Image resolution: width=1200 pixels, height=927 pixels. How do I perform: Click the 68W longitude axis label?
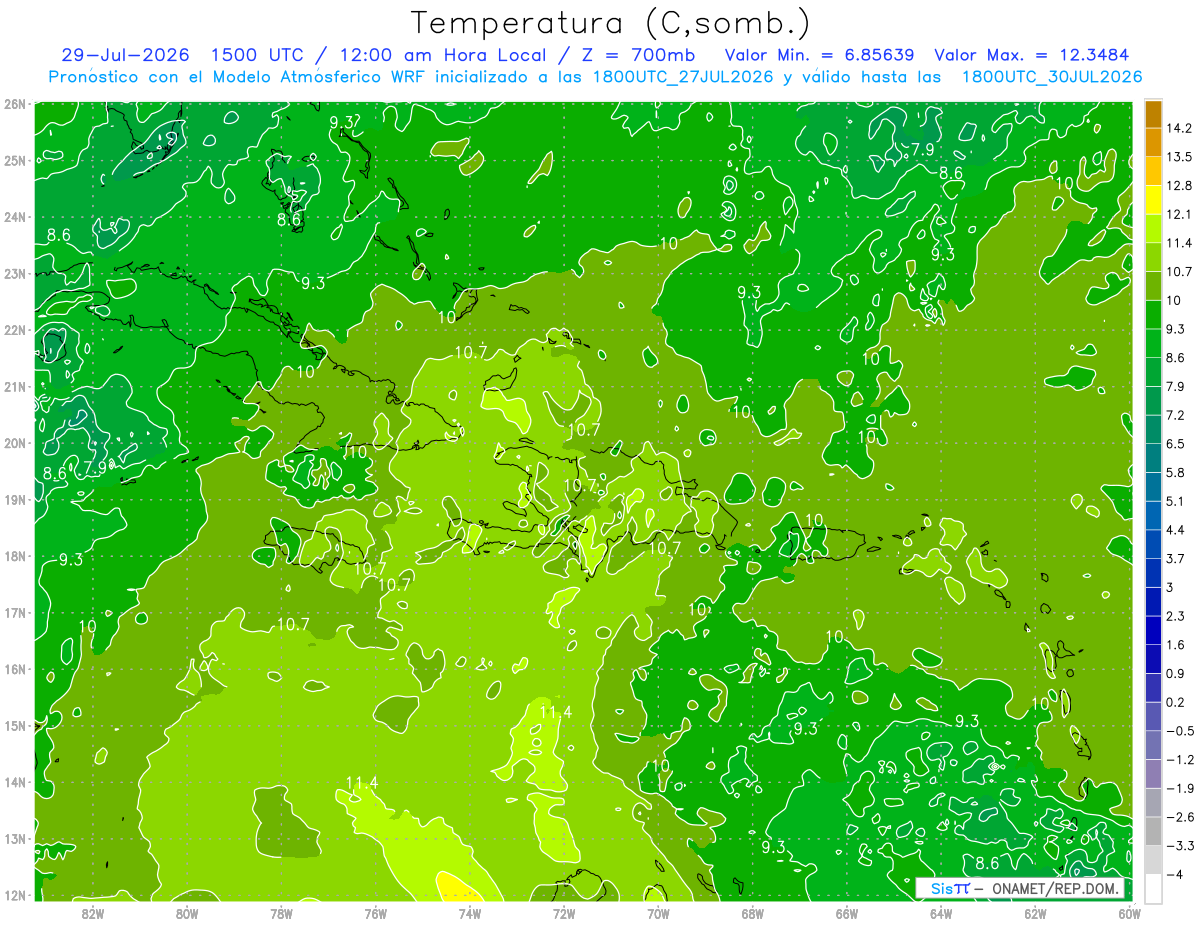pos(752,913)
